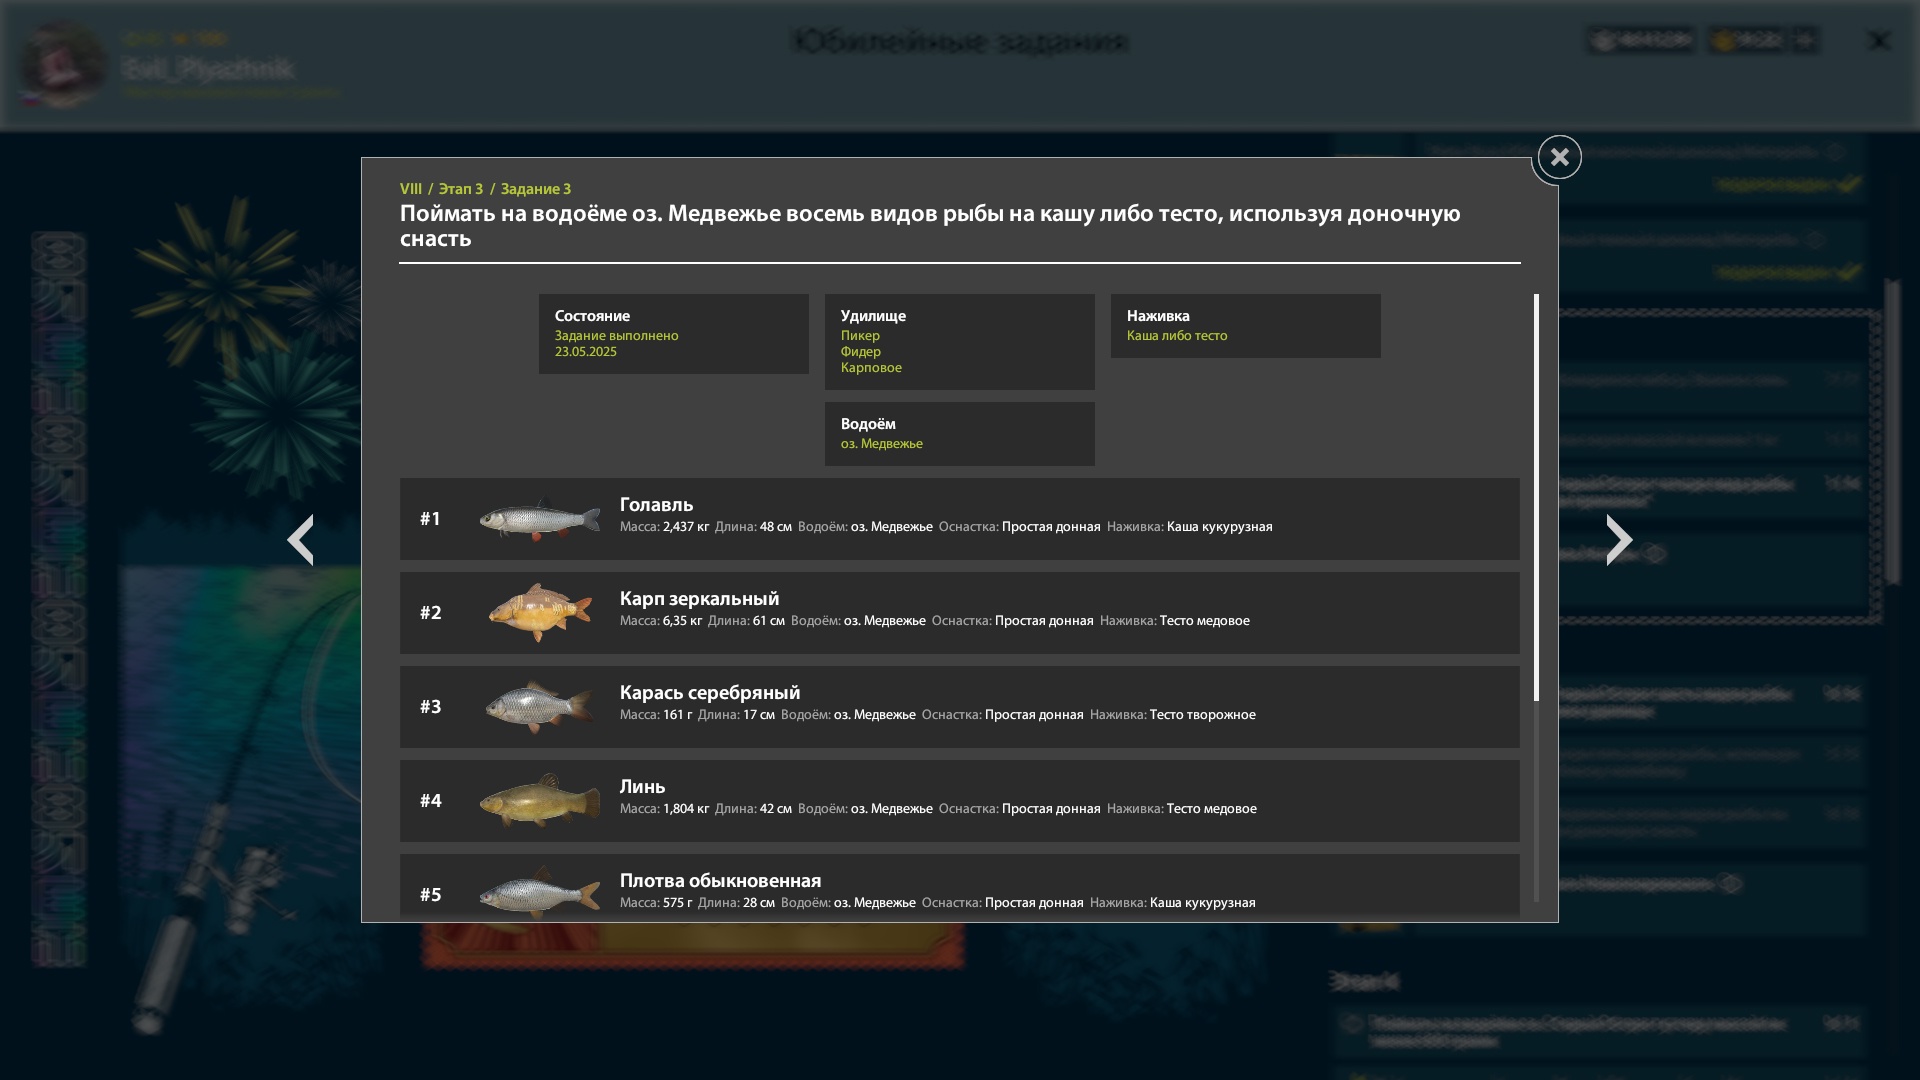The width and height of the screenshot is (1920, 1080).
Task: Click the Удилище rod types card
Action: (x=960, y=342)
